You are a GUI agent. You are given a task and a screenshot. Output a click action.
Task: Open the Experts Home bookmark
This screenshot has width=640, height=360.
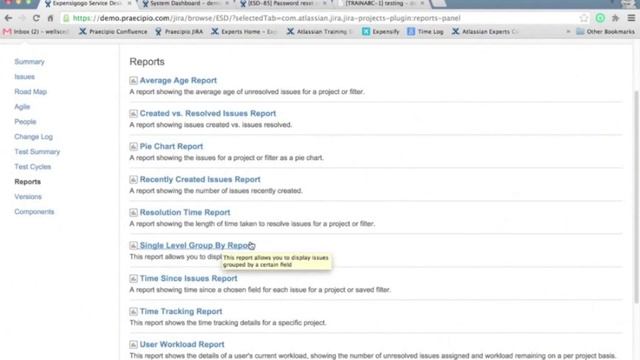coord(244,31)
